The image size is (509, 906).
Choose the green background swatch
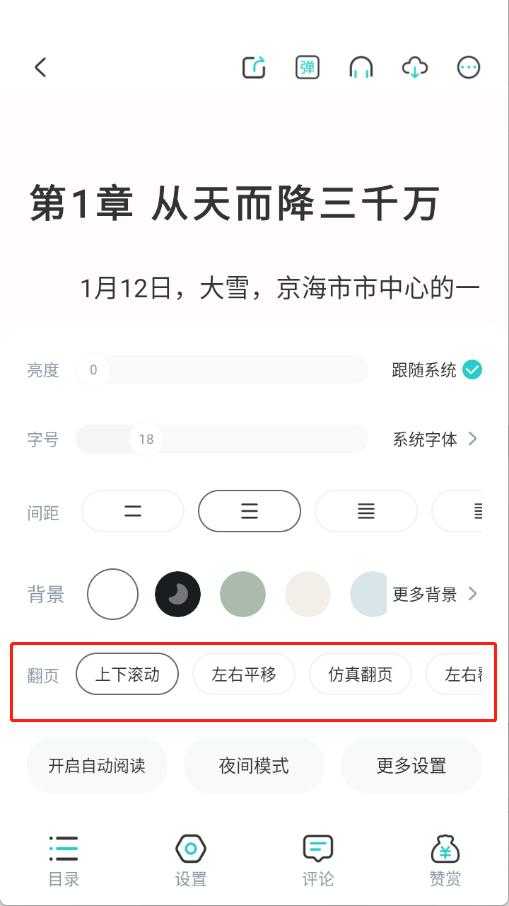243,594
